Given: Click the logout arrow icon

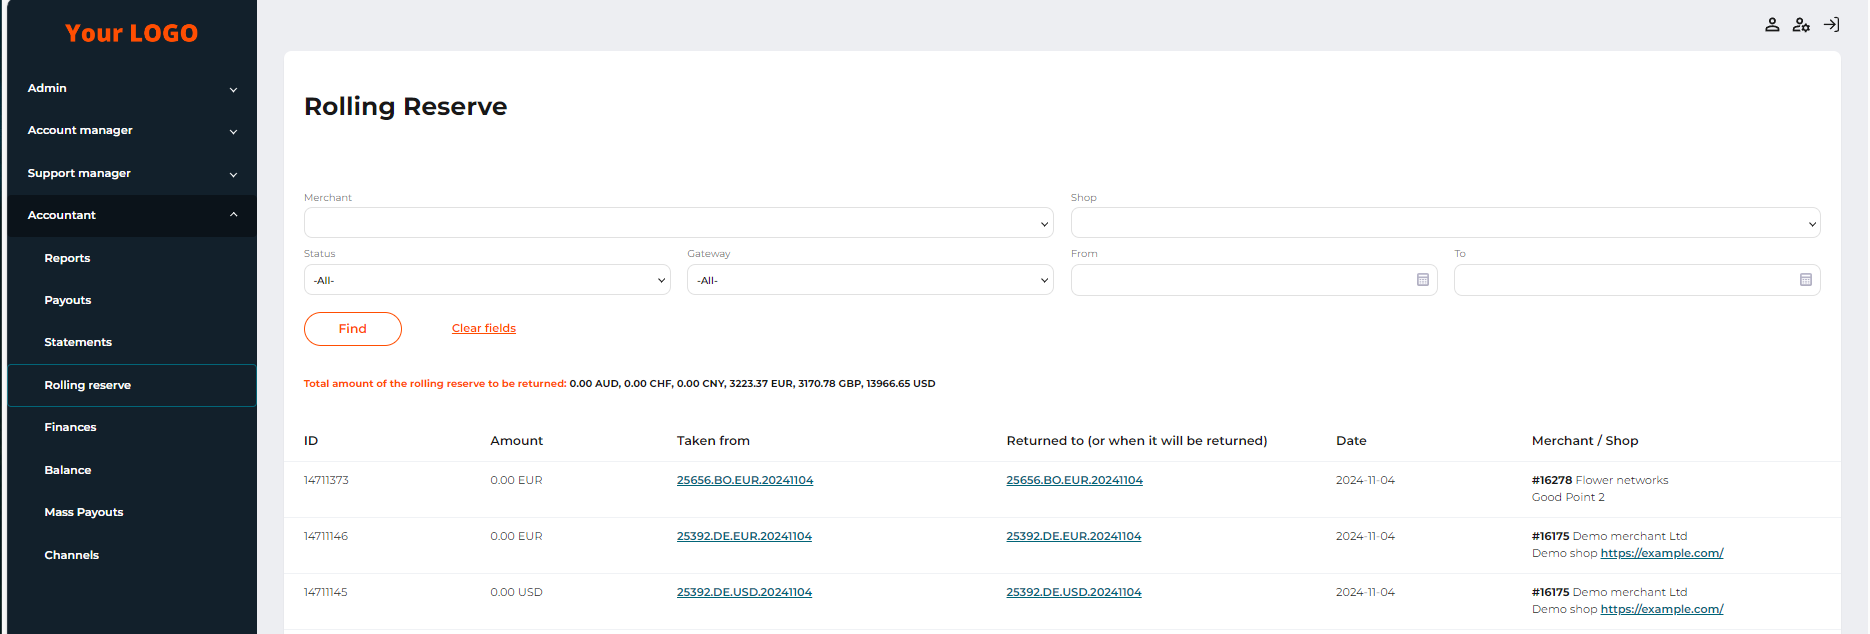Looking at the screenshot, I should [x=1831, y=25].
